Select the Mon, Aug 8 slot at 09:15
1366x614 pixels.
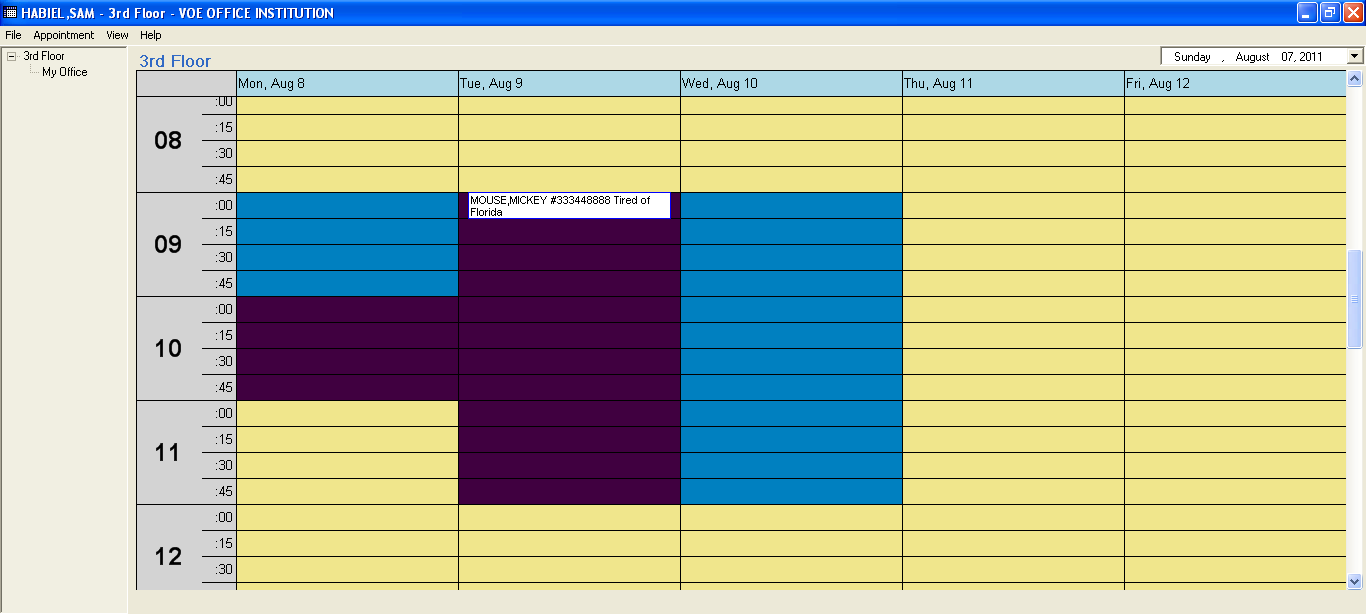[347, 232]
